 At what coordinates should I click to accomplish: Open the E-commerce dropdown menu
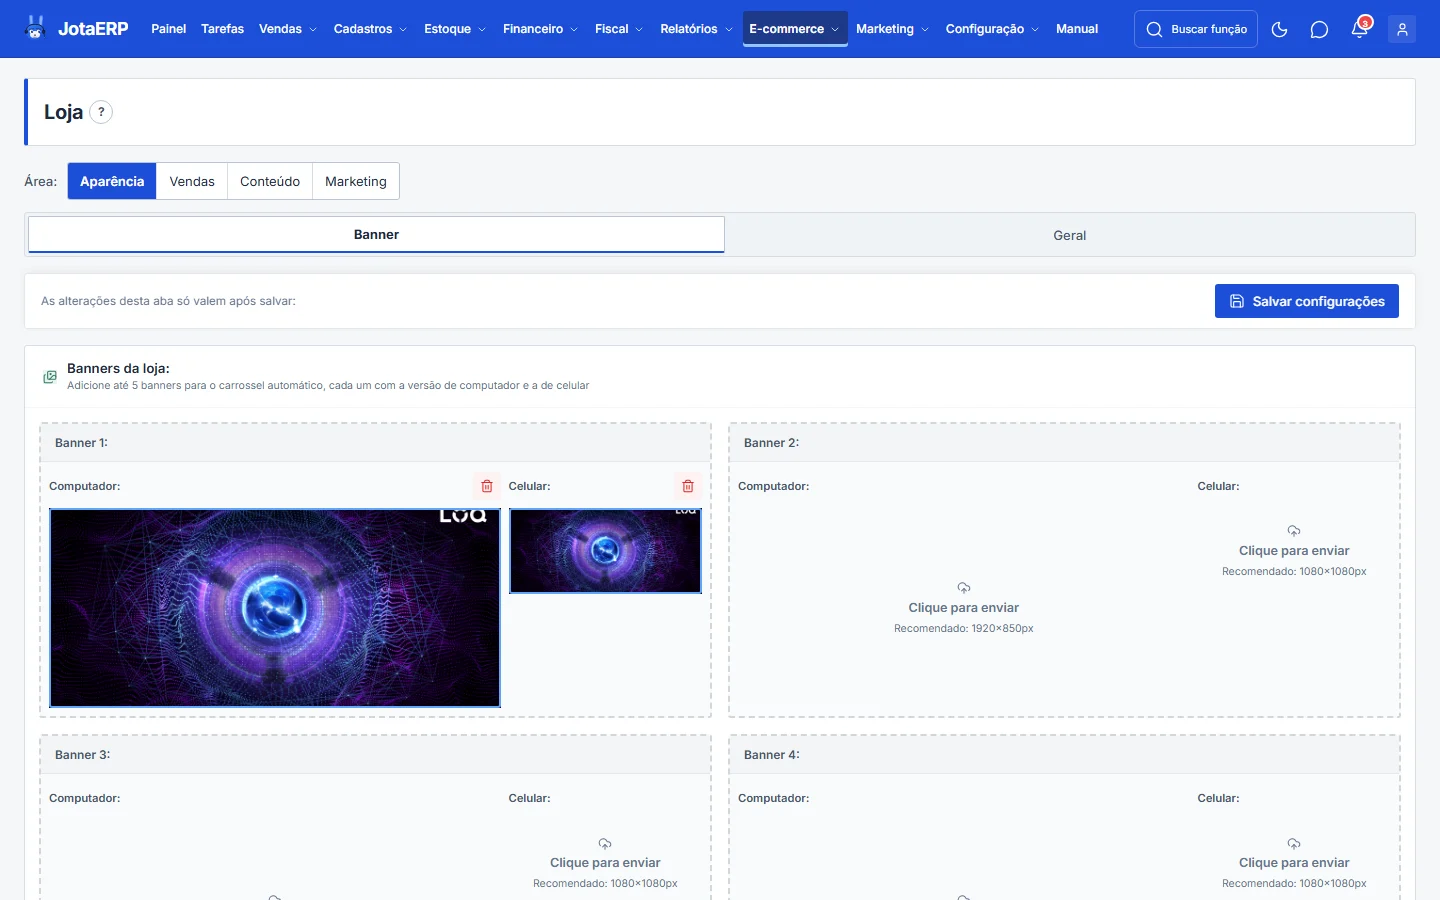(x=795, y=29)
